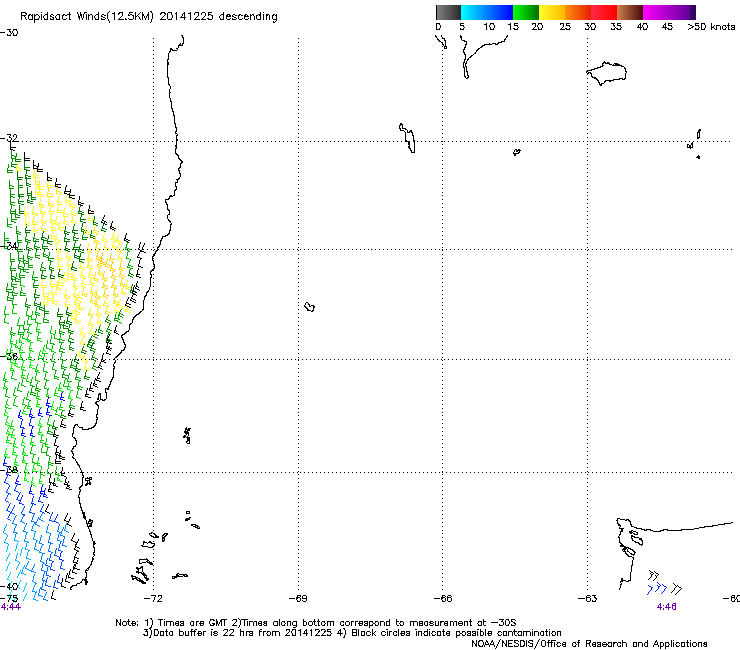Click the longitude label '-75'
740x650 pixels.
click(9, 598)
